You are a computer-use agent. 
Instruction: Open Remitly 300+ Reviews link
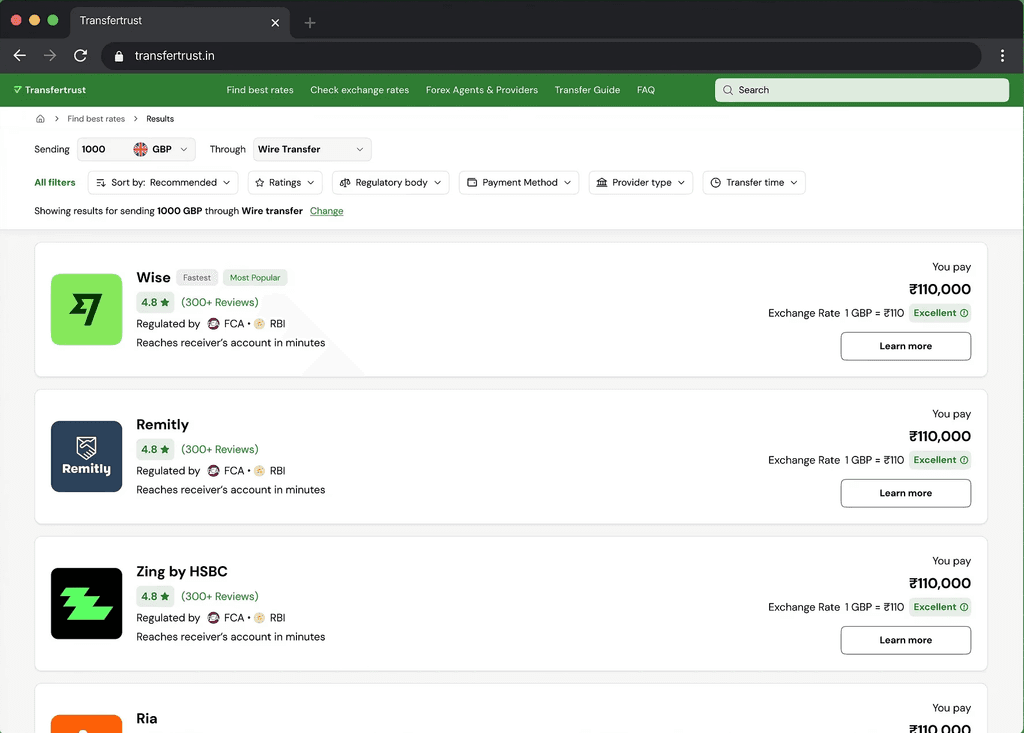219,449
